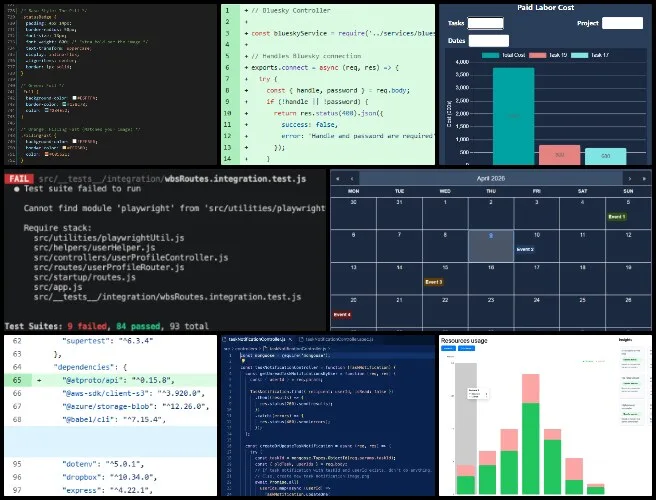This screenshot has height=500, width=656.
Task: Click the teal Total Cost bar
Action: tap(513, 115)
